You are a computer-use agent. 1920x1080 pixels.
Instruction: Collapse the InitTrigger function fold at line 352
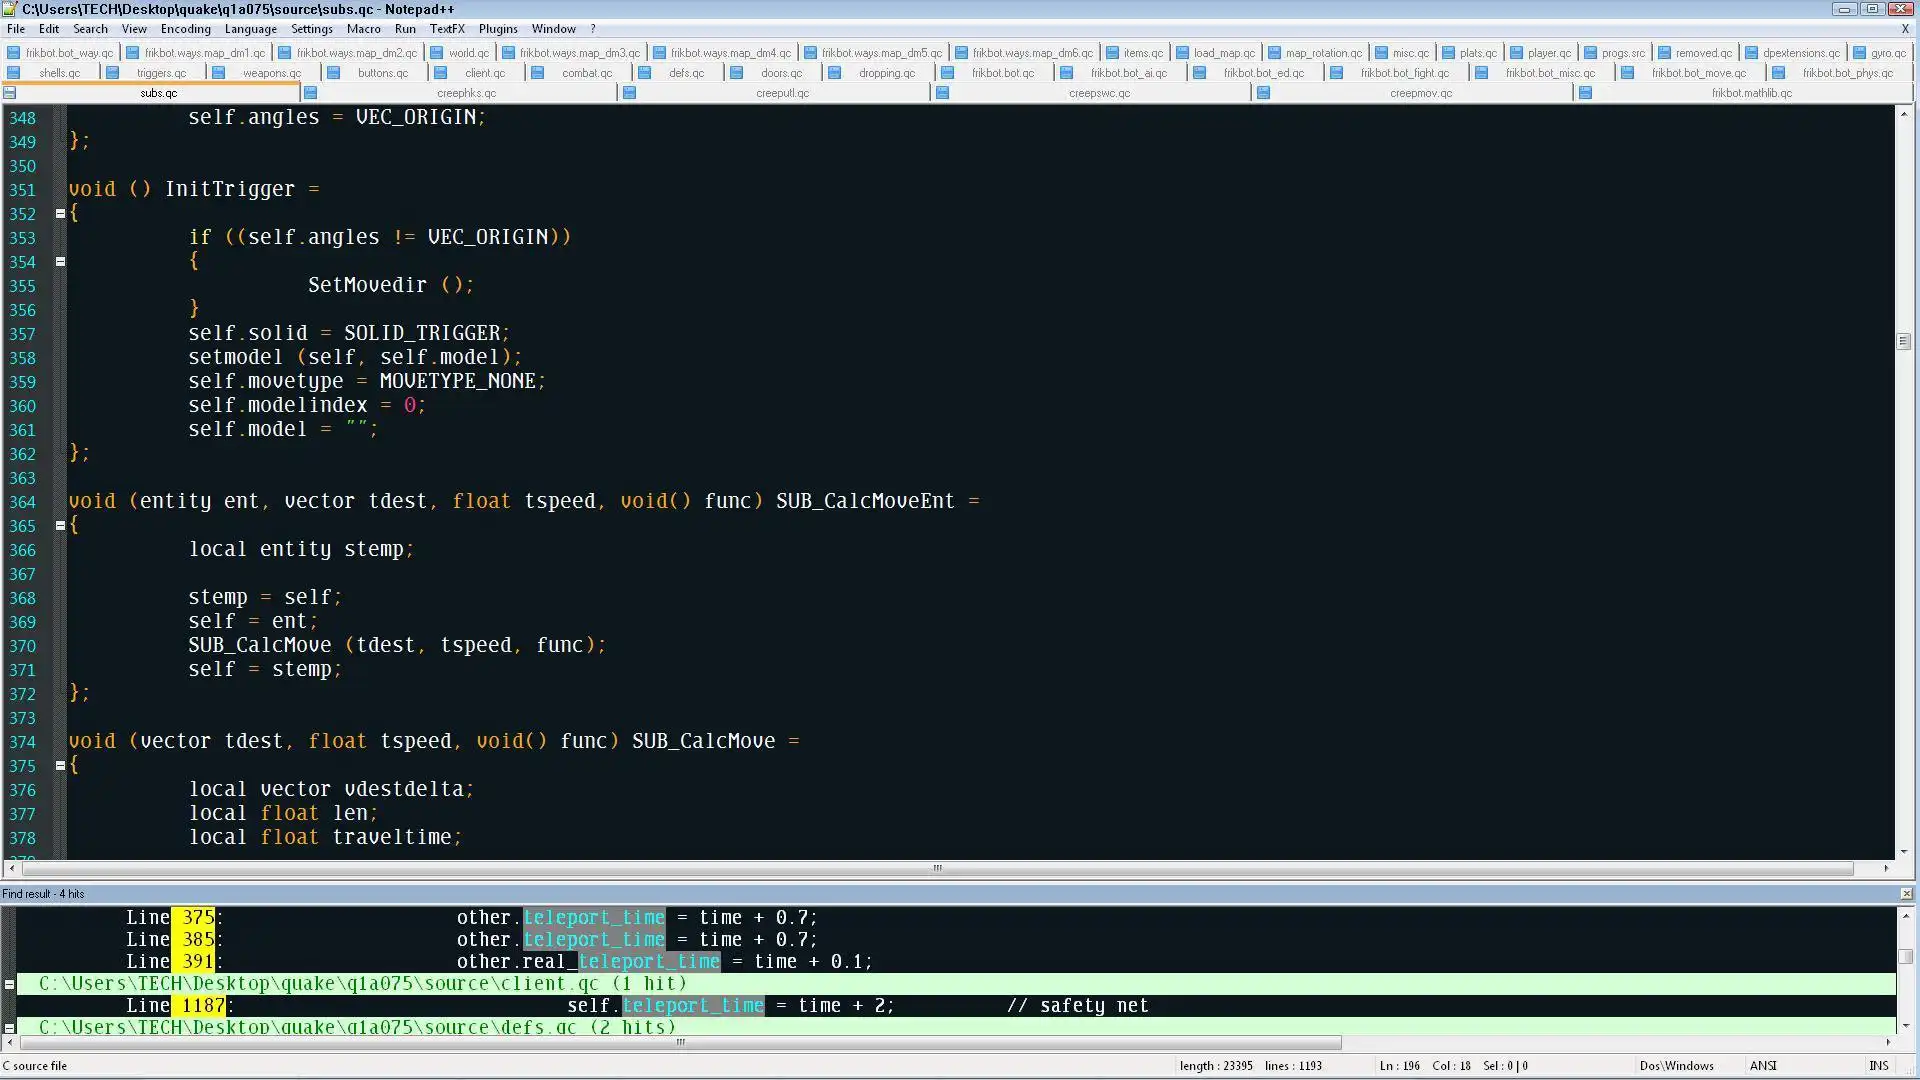[60, 213]
